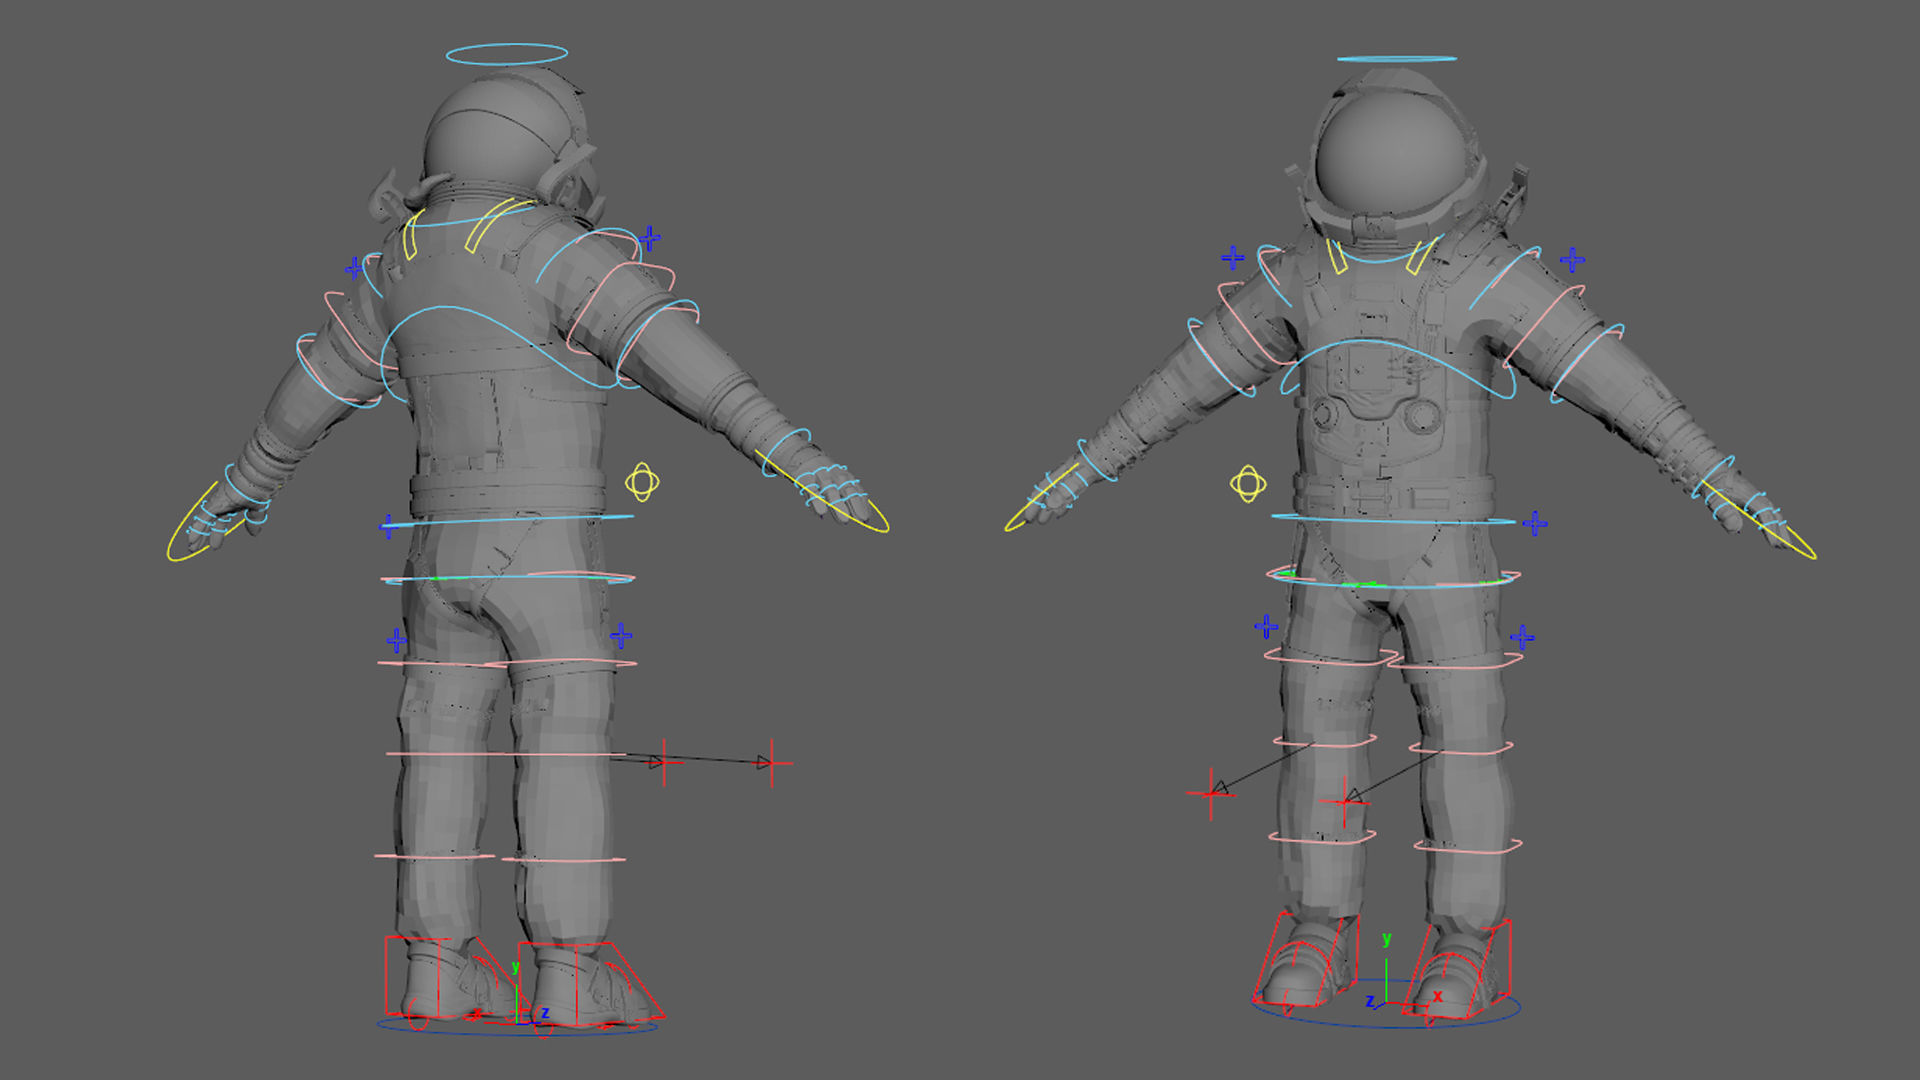Select blue plus marker by front-view figure's left-side thigh
Image resolution: width=1920 pixels, height=1080 pixels.
pyautogui.click(x=1266, y=627)
